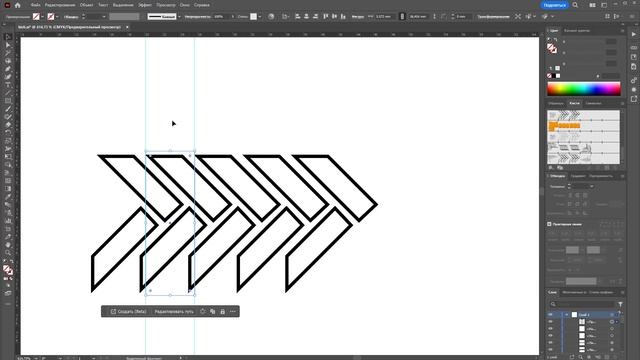Toggle visibility of the Слой 1 layer
This screenshot has width=640, height=360.
pos(551,315)
